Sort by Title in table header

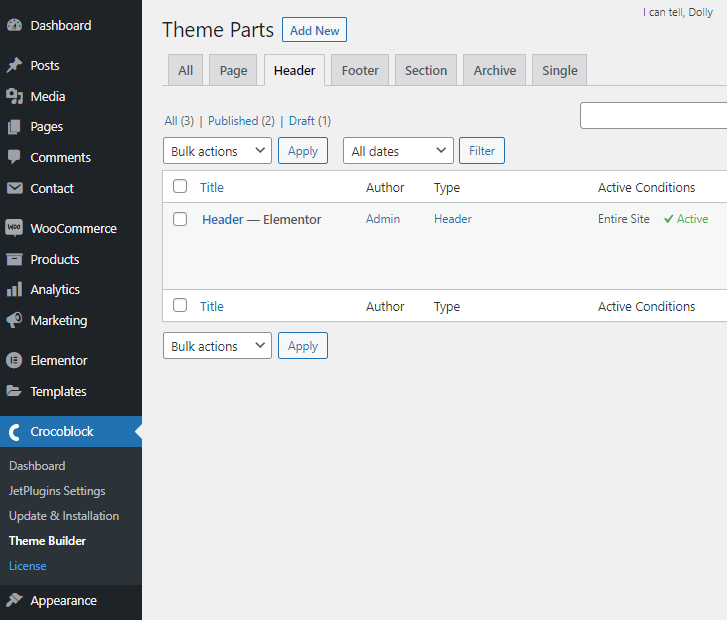(x=212, y=187)
